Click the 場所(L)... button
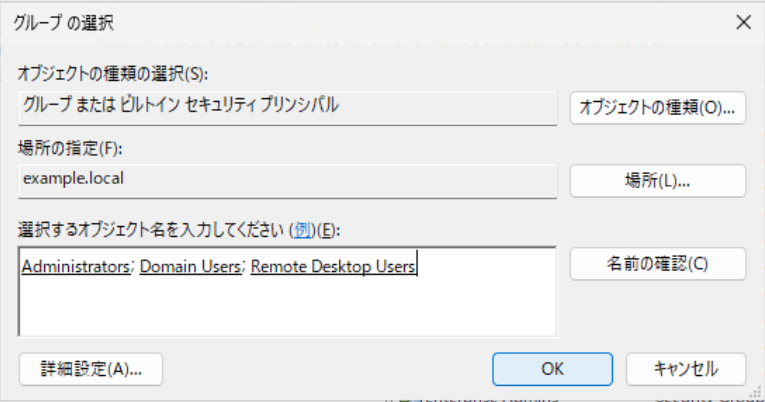 pyautogui.click(x=658, y=181)
